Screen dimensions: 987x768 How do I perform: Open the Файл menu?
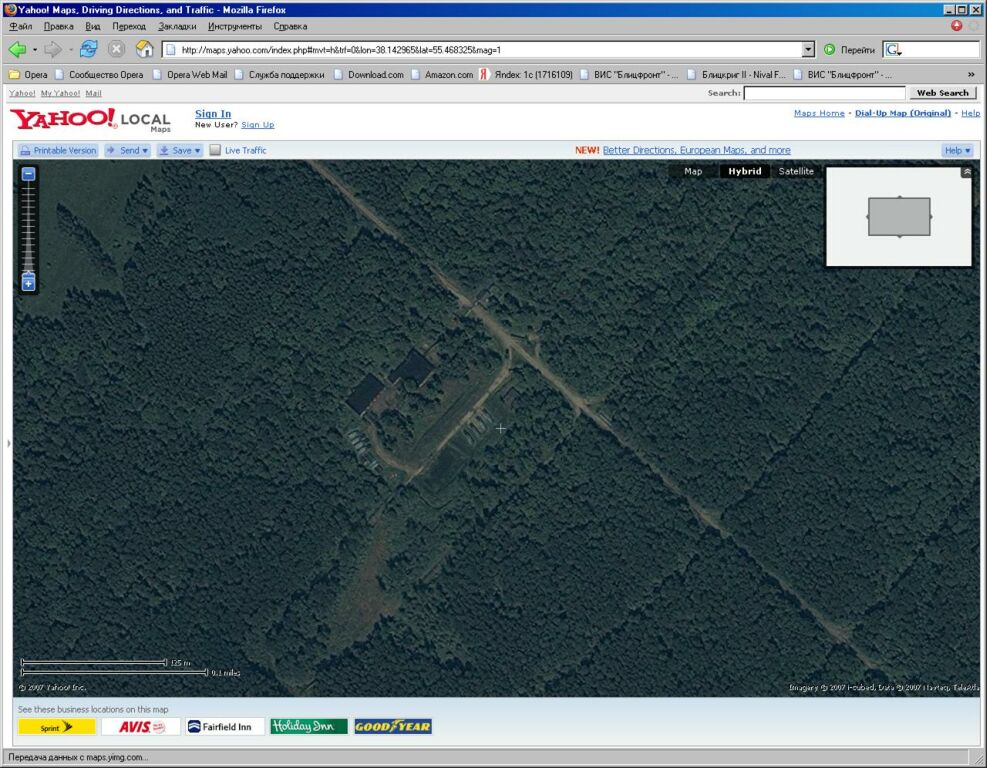point(21,26)
